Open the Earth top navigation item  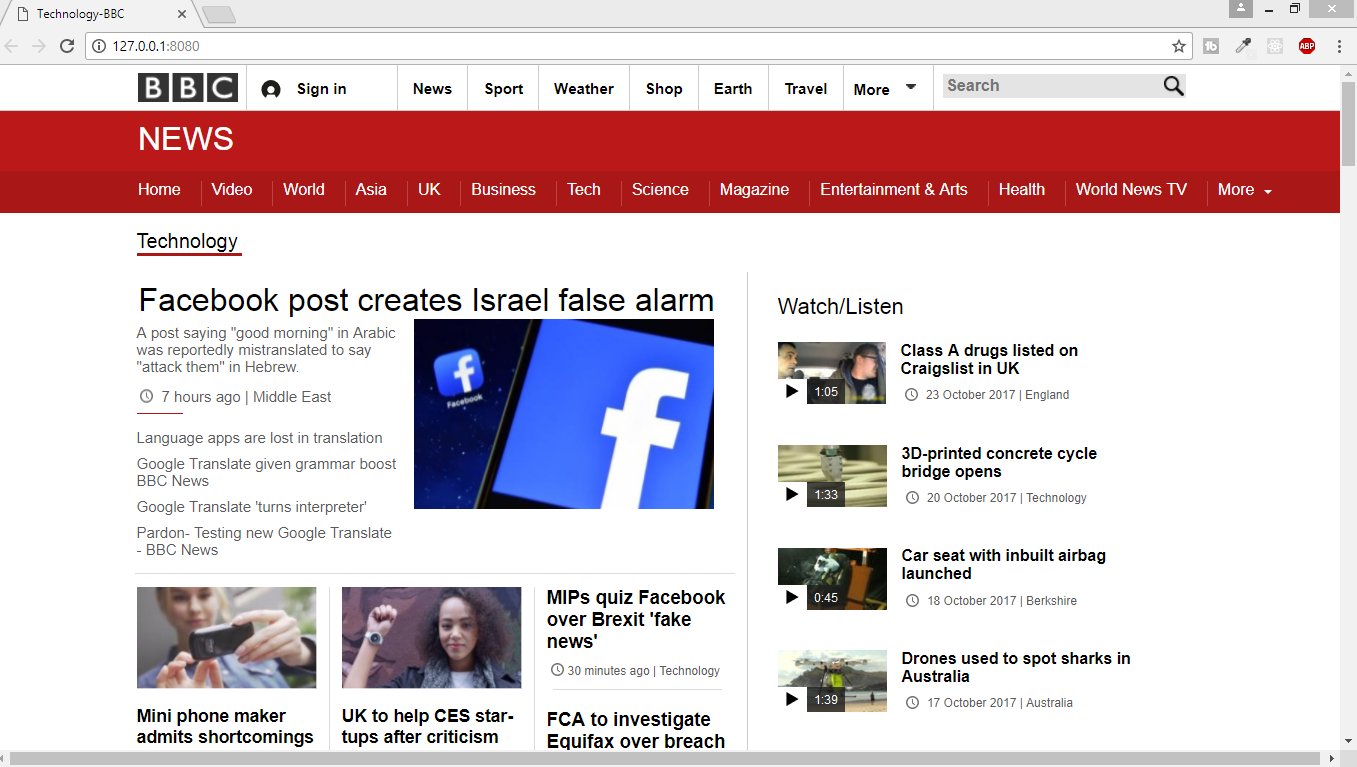point(733,89)
